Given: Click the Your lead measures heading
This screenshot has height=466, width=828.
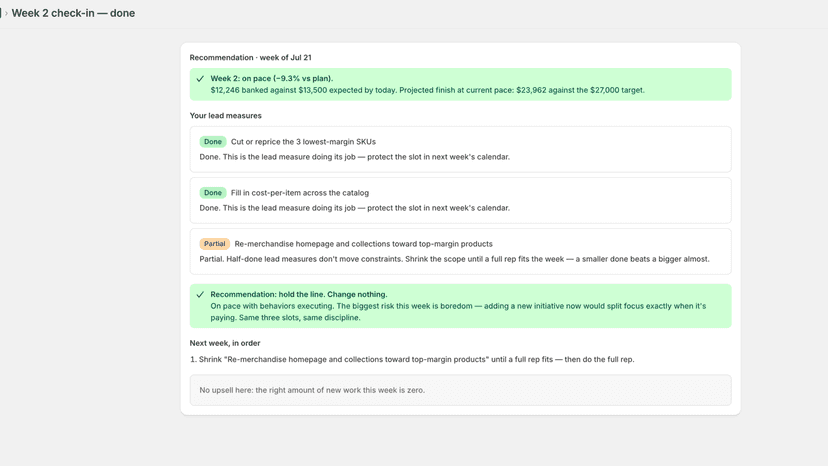Looking at the screenshot, I should pos(225,115).
